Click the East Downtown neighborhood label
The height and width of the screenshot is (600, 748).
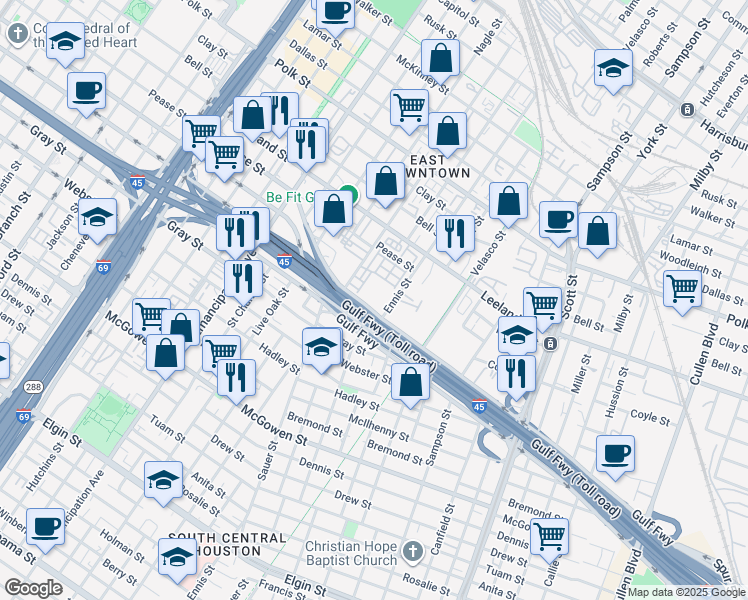coord(441,166)
